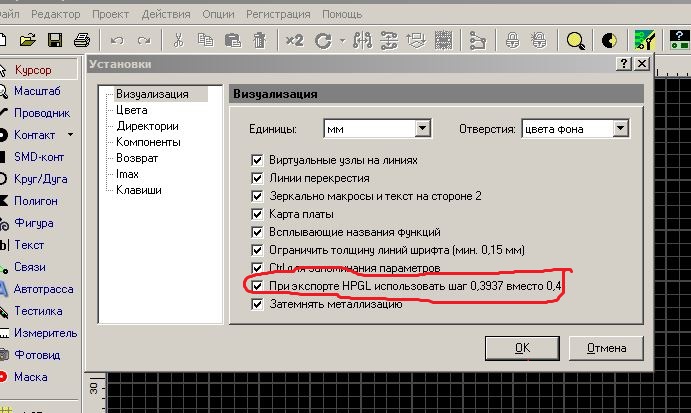
Task: Open the Регистрация menu
Action: tap(278, 14)
